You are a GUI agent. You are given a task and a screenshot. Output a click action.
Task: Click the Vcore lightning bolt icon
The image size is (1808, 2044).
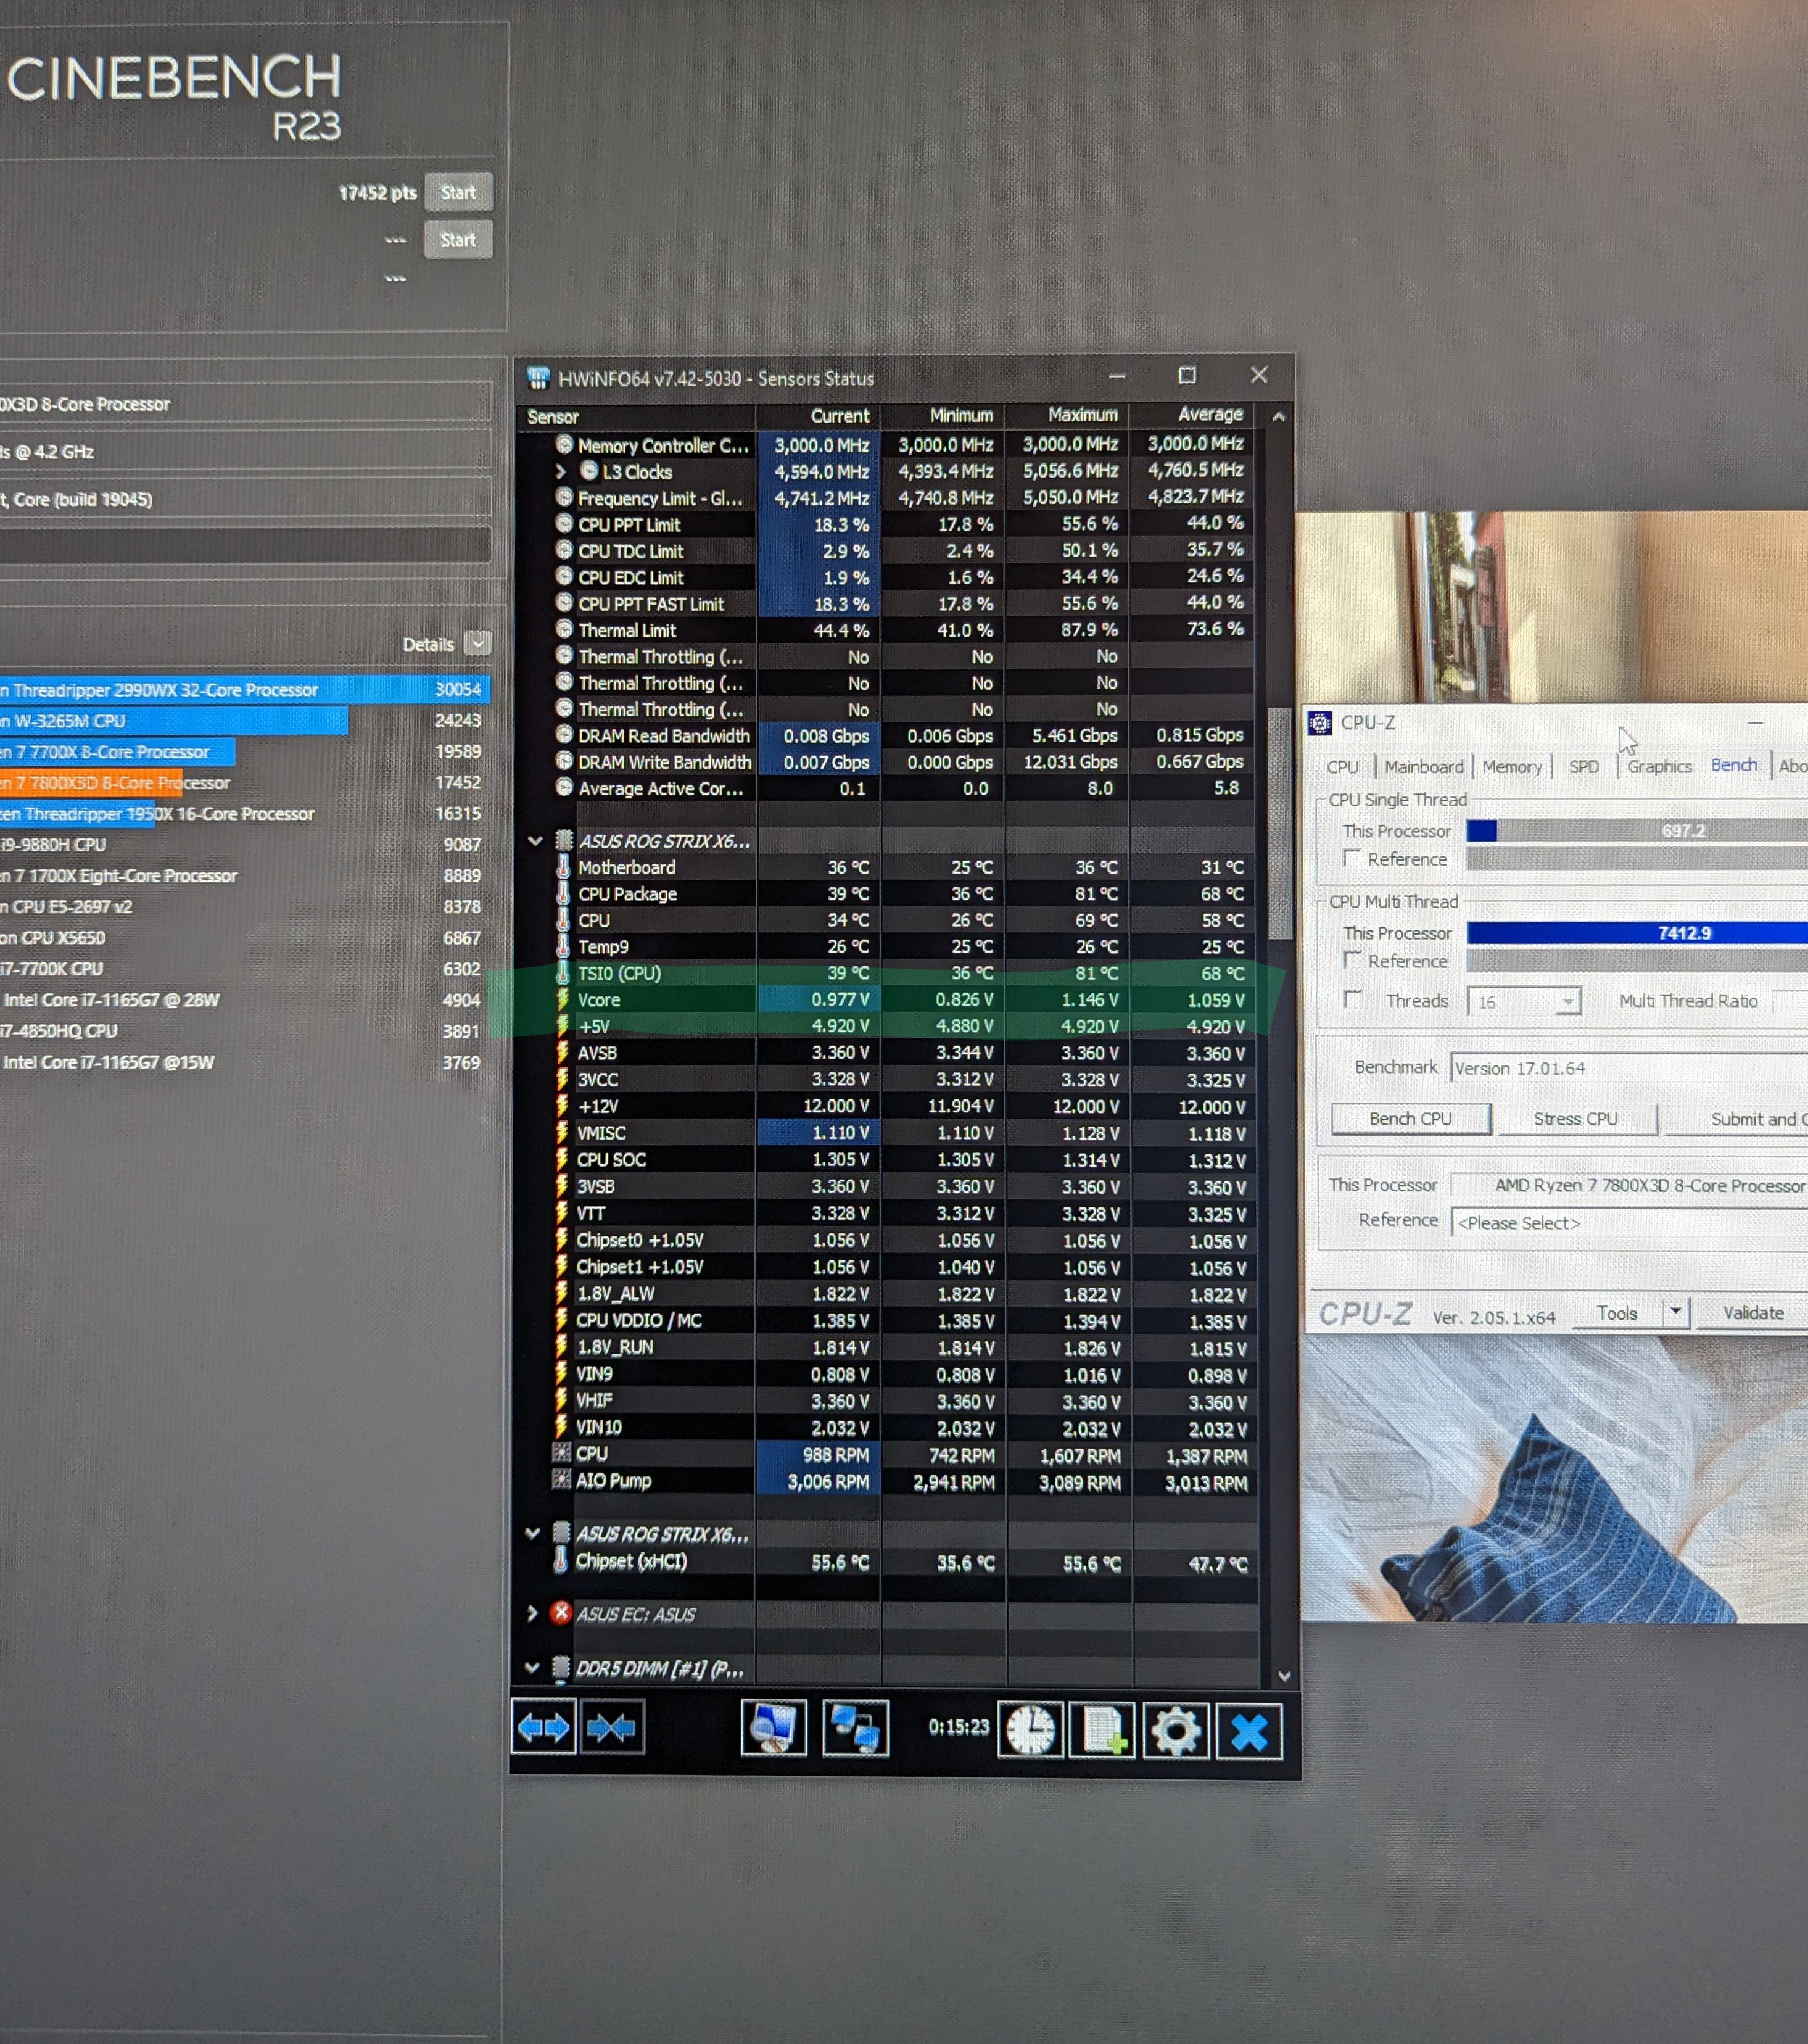pyautogui.click(x=562, y=999)
